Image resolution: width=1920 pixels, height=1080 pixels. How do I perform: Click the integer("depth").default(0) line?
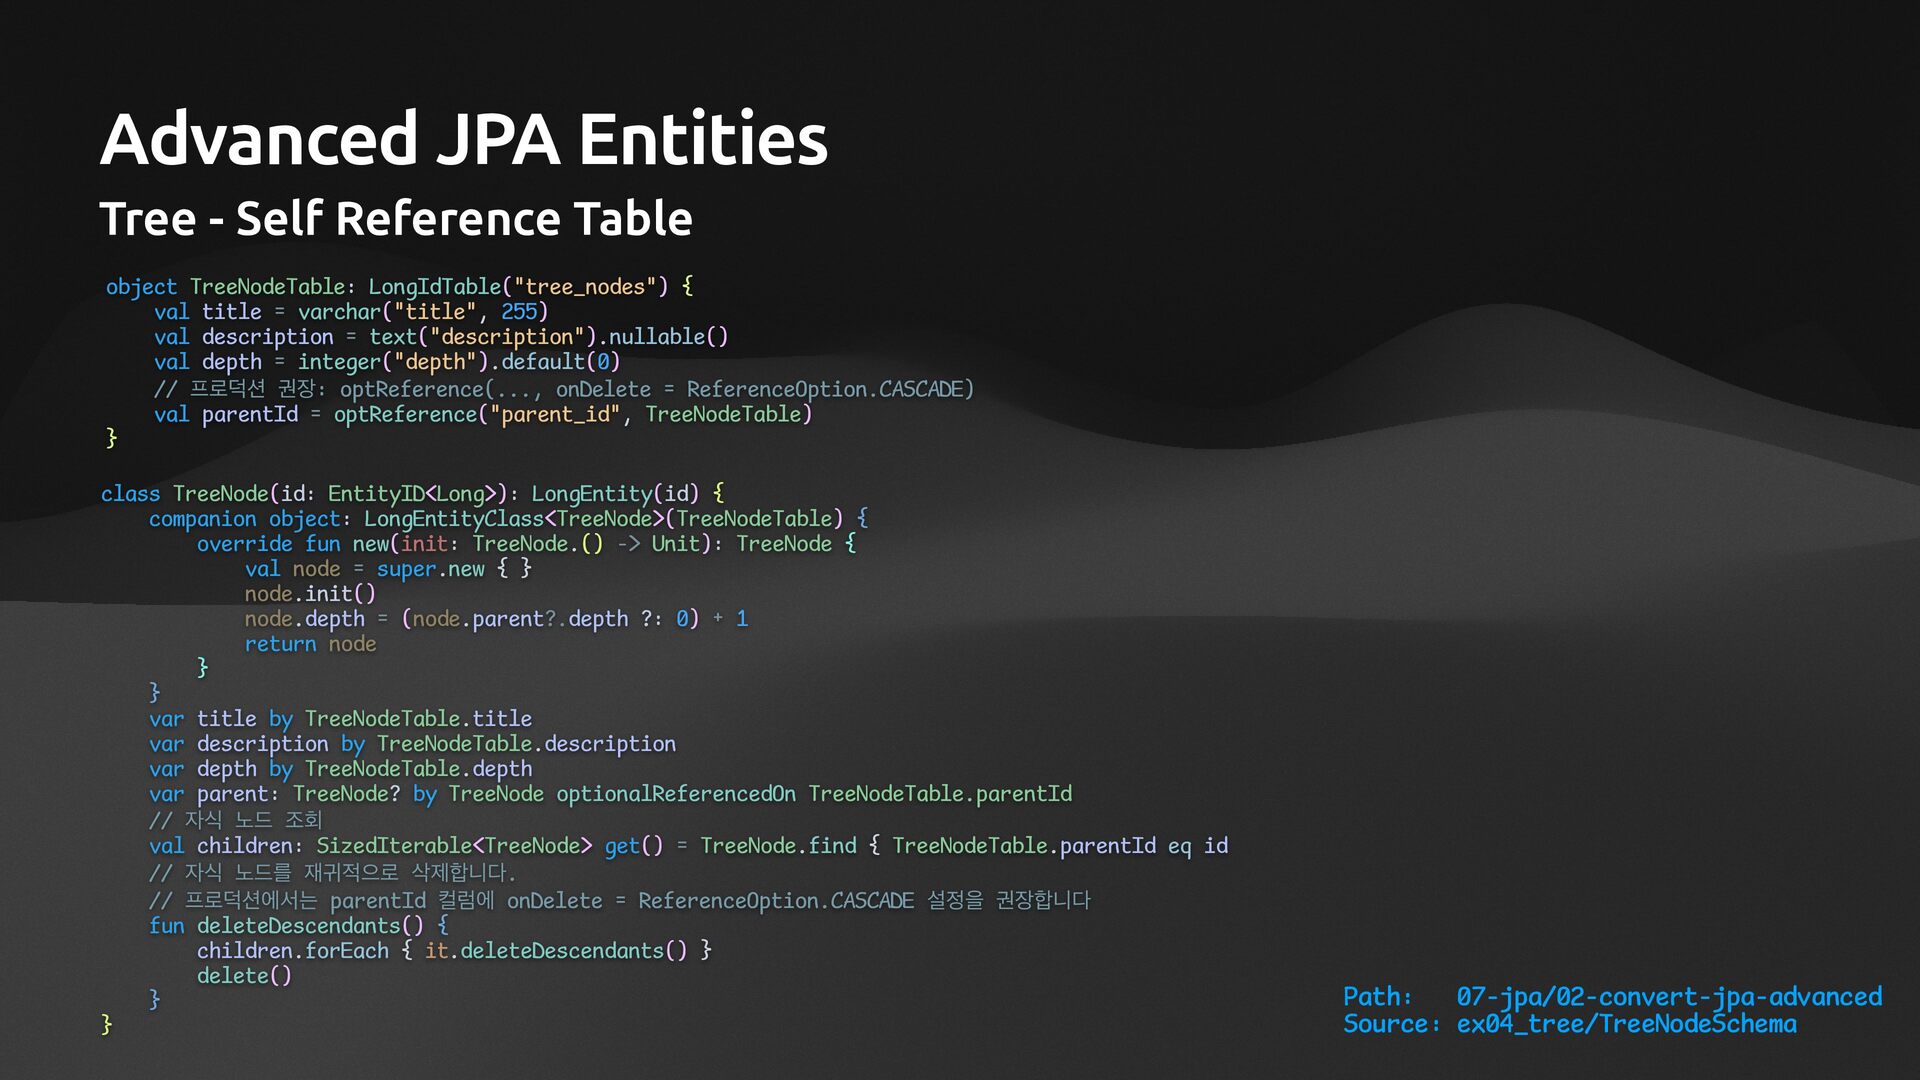click(x=387, y=362)
